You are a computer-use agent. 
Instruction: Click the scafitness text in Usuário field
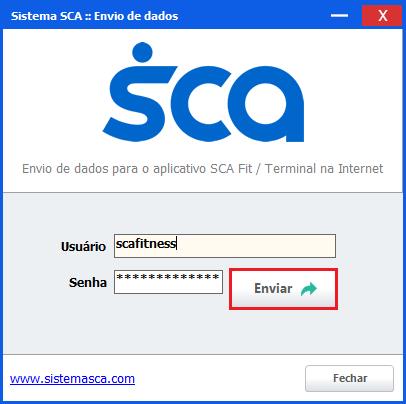(x=146, y=244)
